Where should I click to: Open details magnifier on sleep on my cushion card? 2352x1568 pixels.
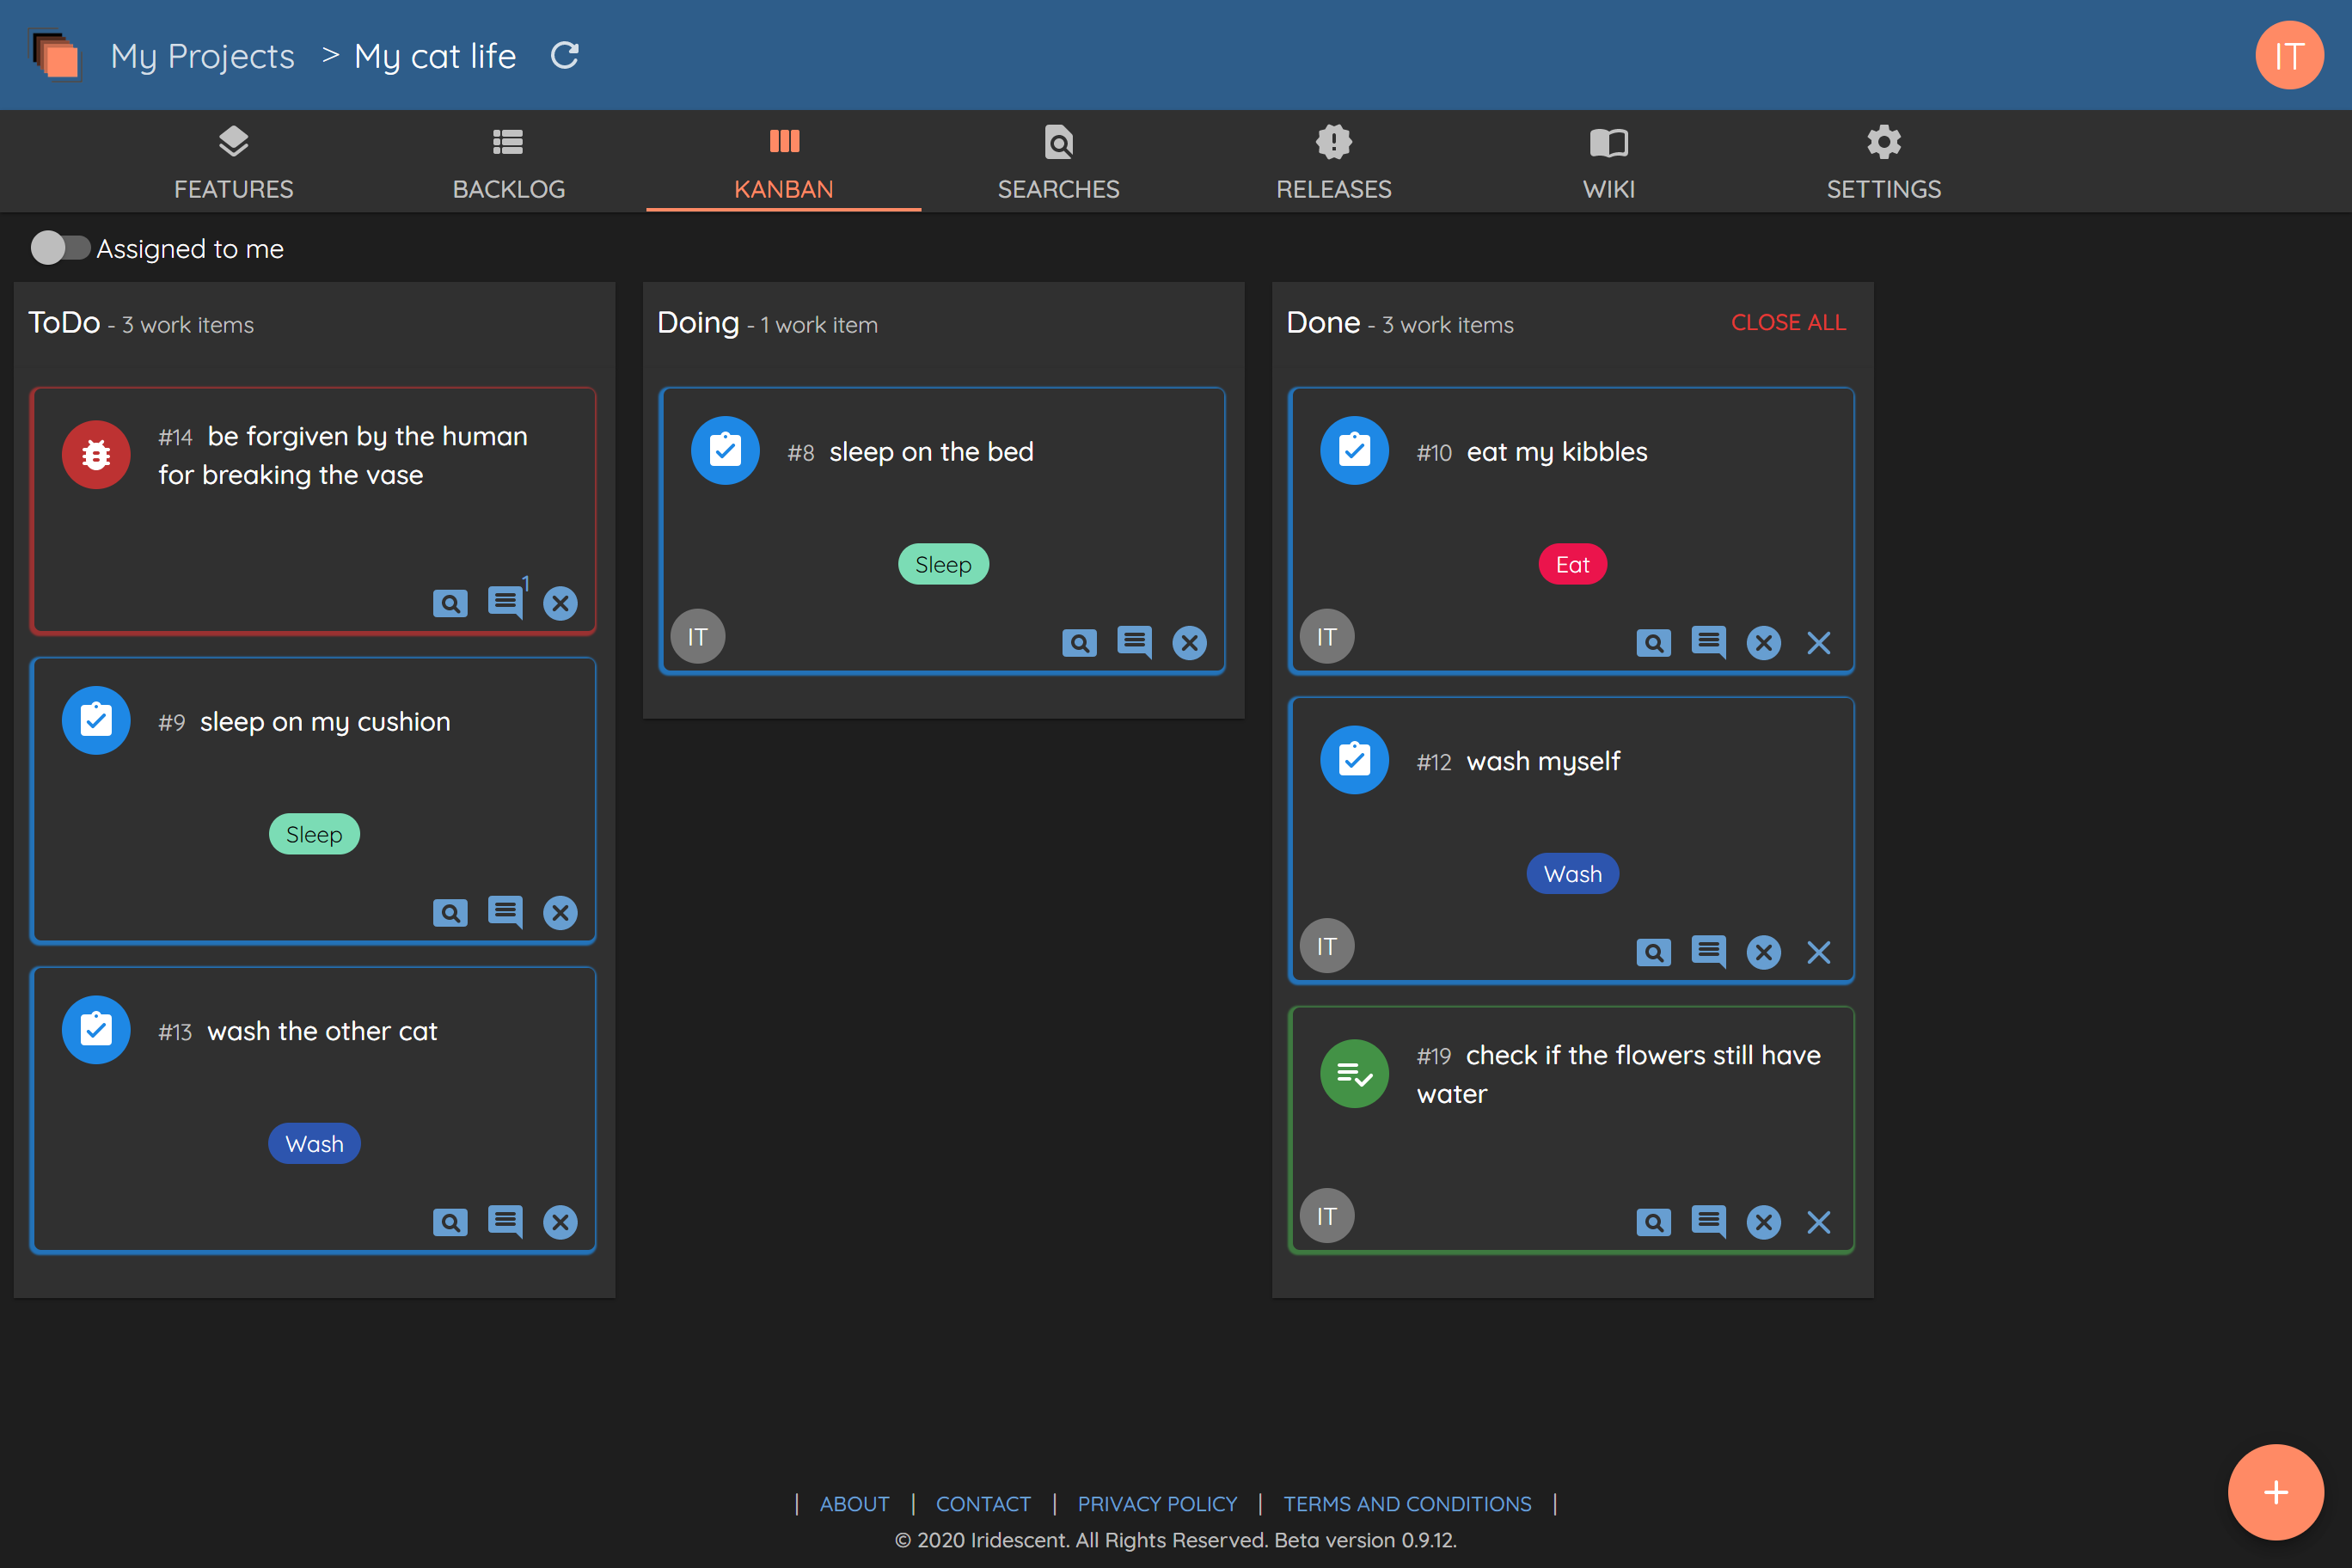point(450,912)
